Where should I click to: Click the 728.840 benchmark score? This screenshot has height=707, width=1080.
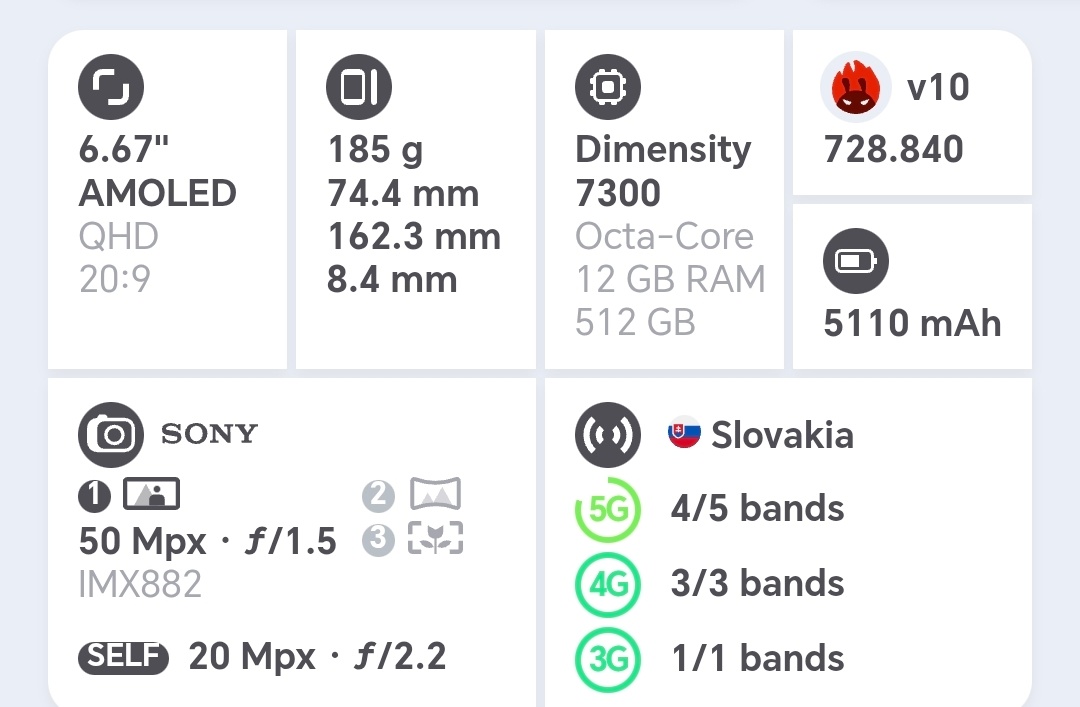coord(893,150)
